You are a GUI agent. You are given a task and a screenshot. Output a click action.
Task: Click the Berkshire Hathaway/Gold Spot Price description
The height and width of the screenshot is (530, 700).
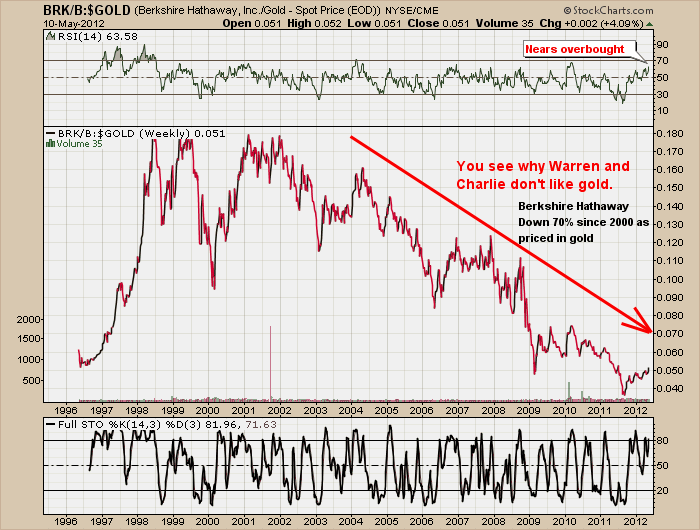257,10
